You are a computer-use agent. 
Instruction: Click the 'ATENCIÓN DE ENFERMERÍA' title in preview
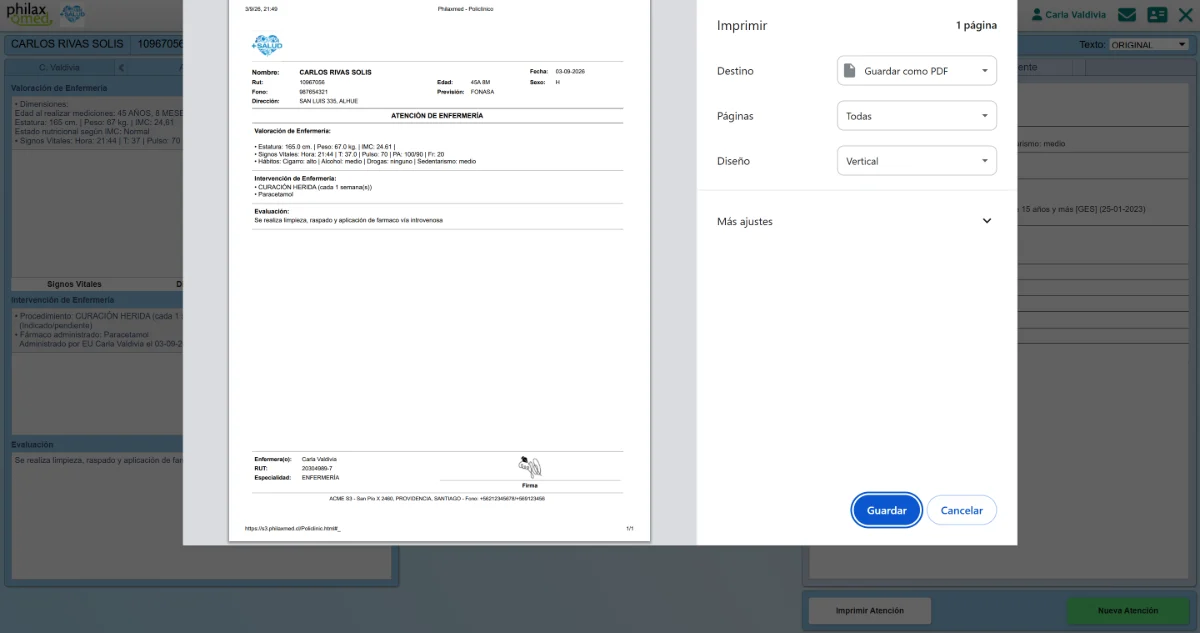coord(437,116)
